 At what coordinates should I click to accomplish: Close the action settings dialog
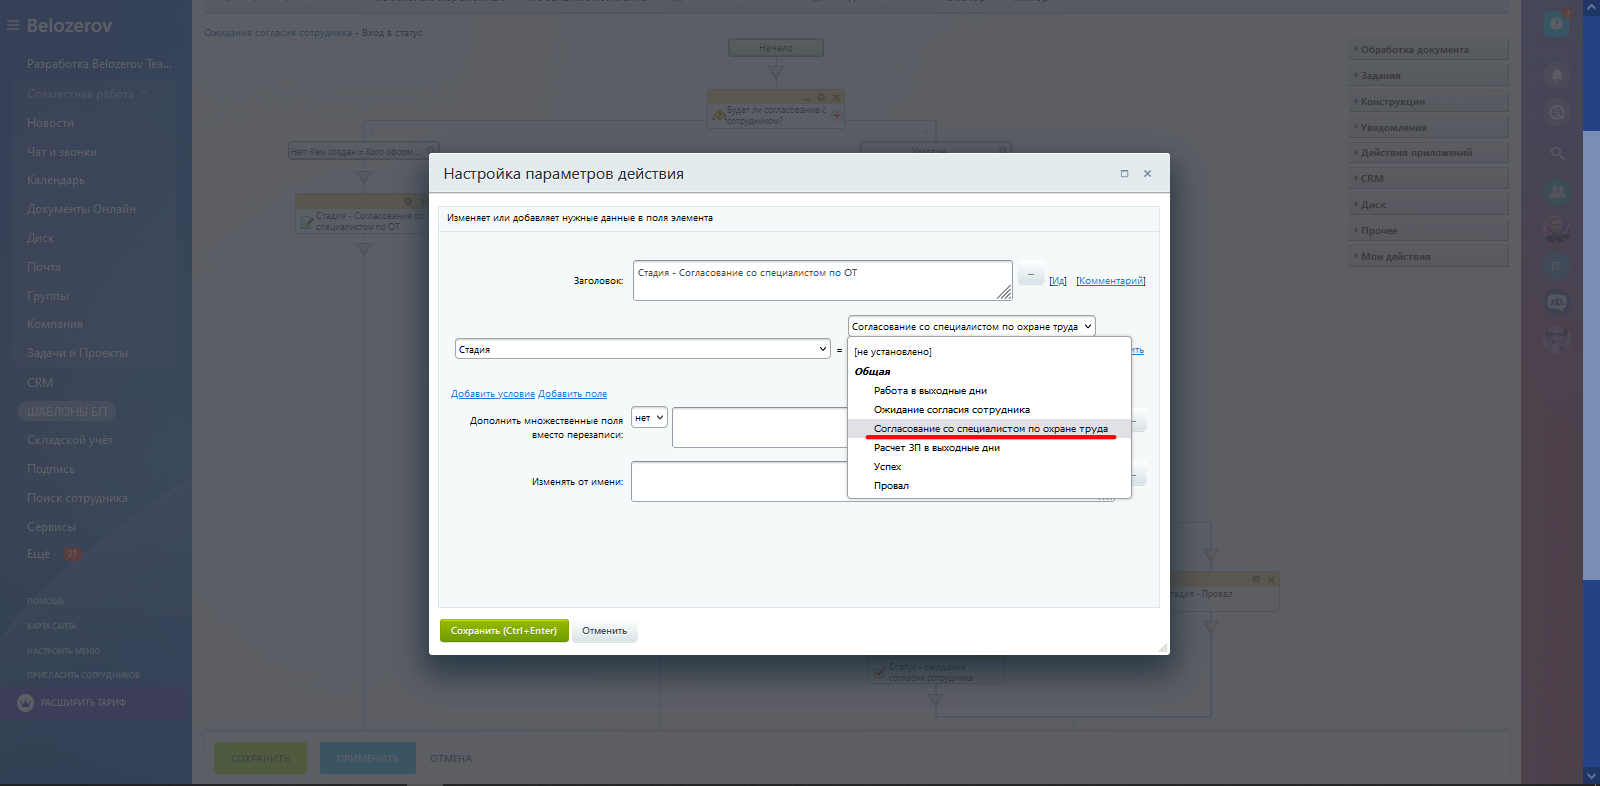pyautogui.click(x=1147, y=174)
